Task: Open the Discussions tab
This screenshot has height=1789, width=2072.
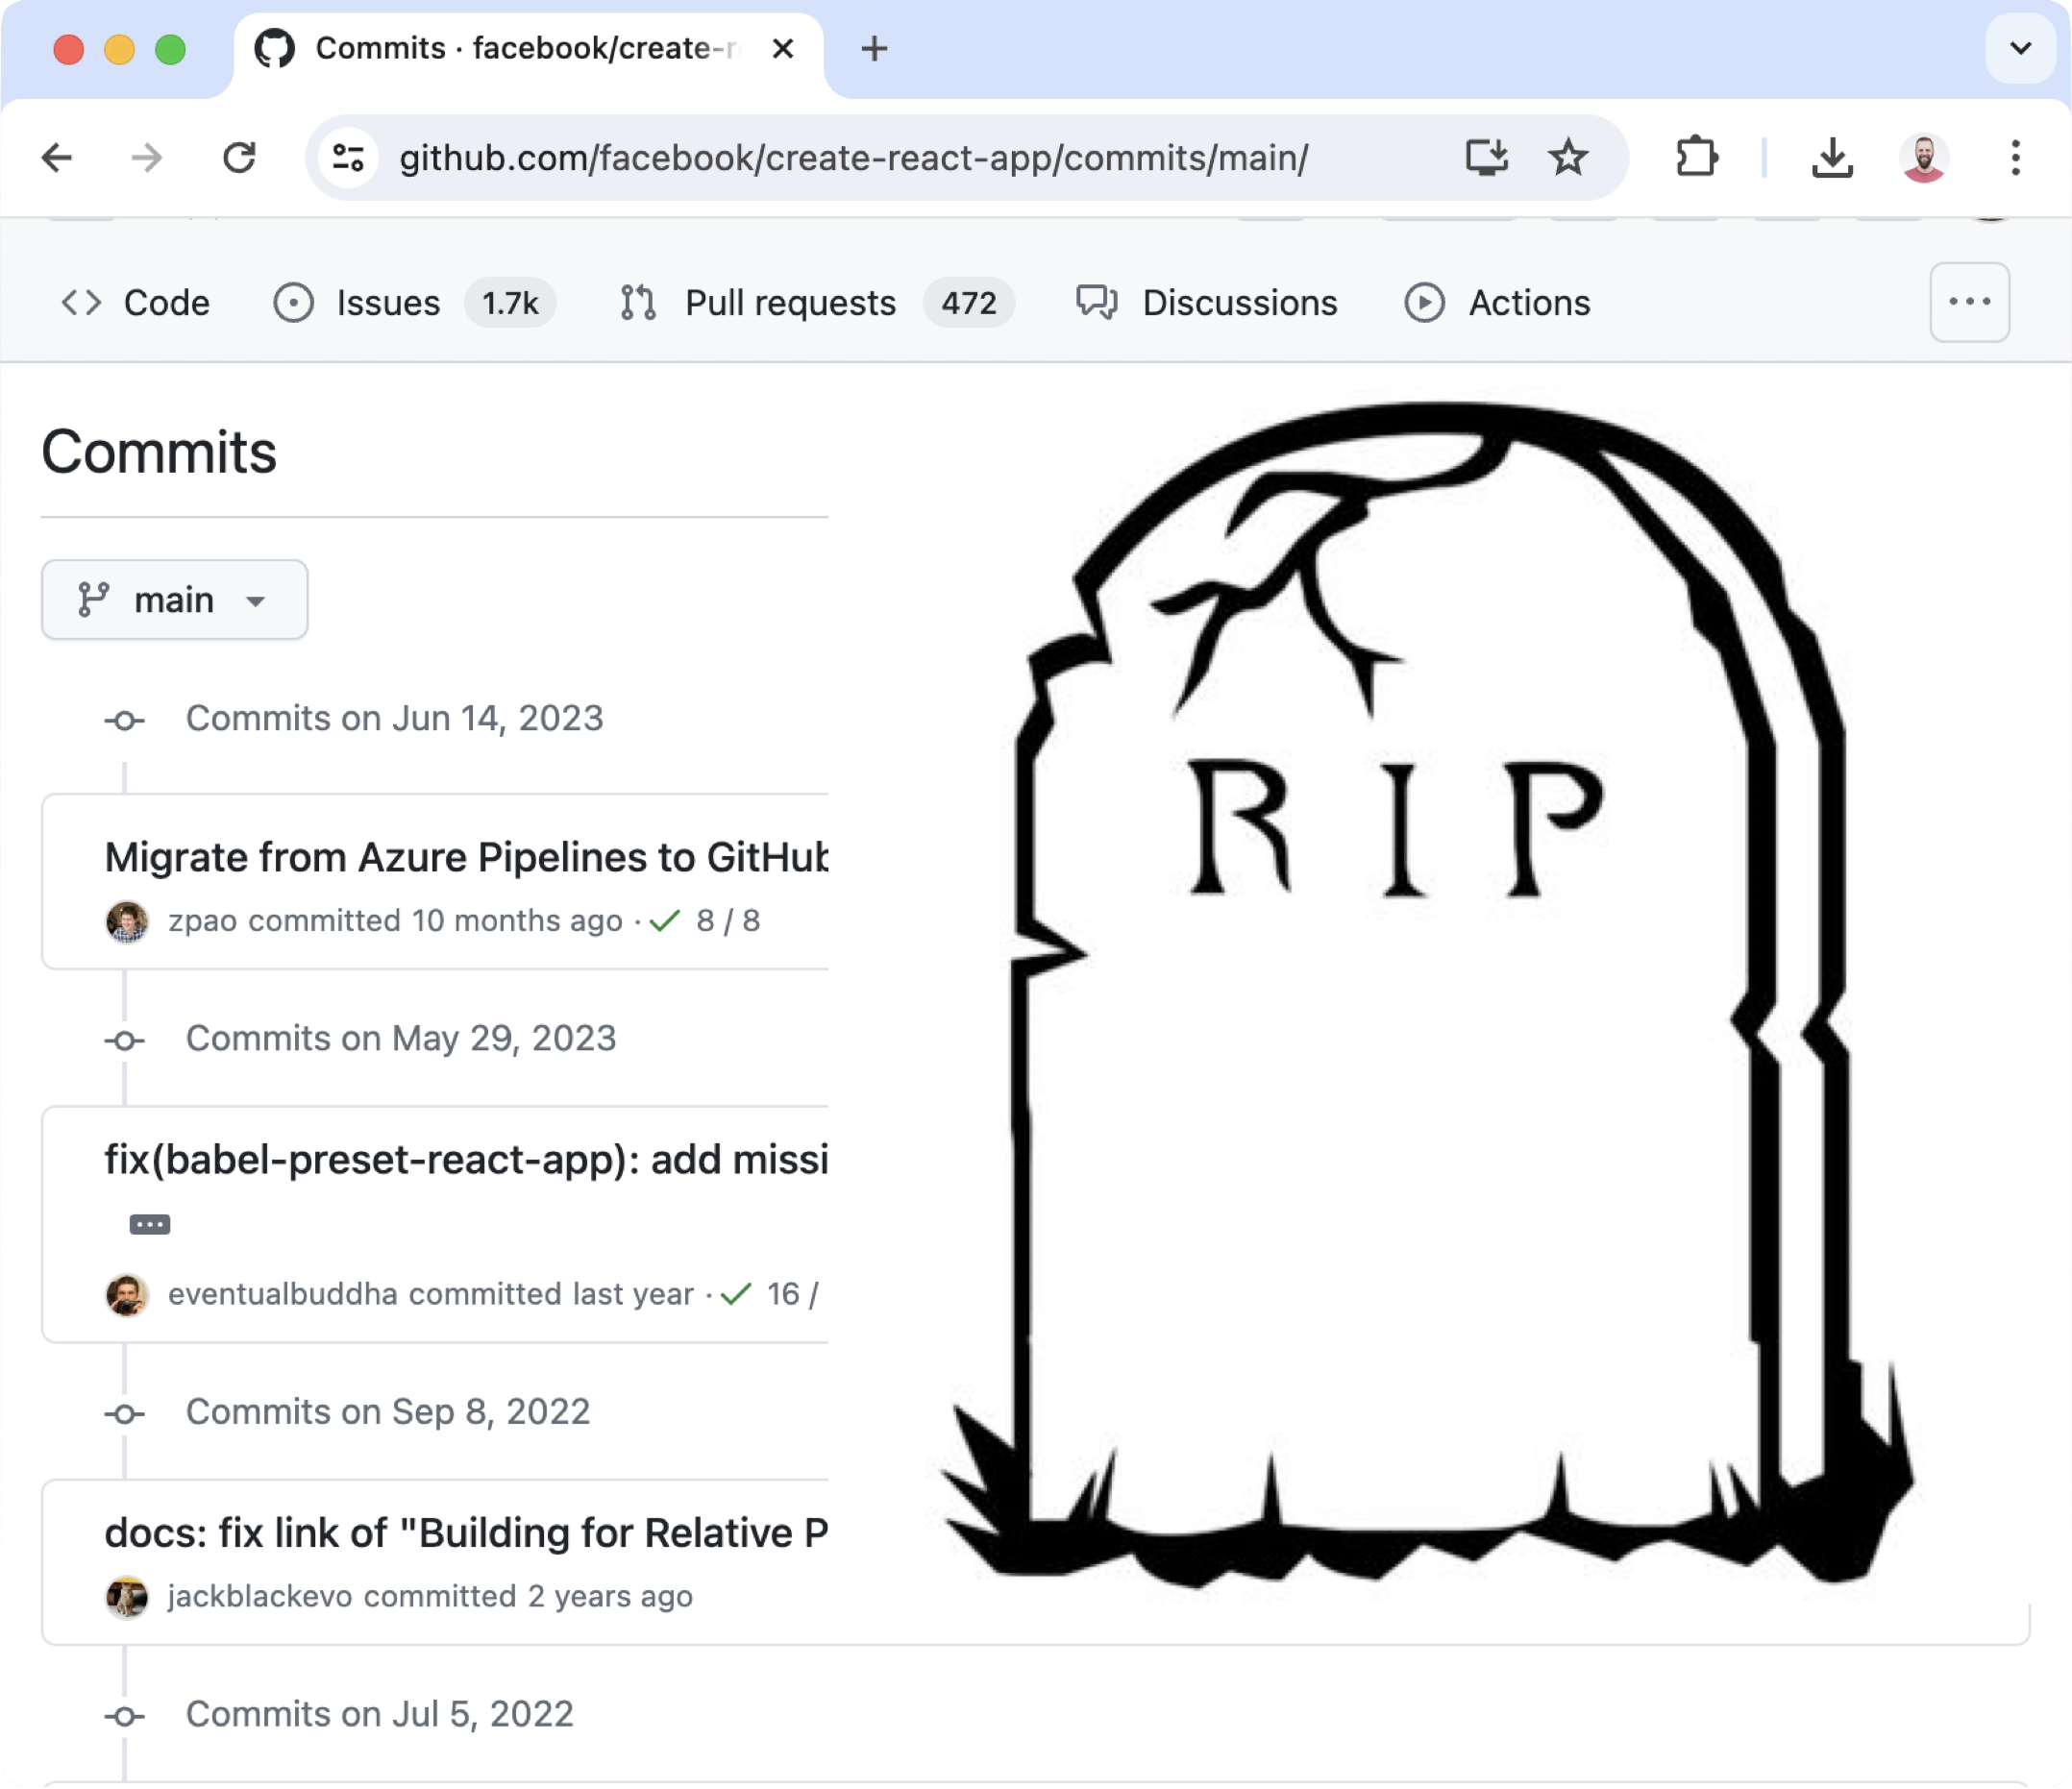Action: tap(1207, 303)
